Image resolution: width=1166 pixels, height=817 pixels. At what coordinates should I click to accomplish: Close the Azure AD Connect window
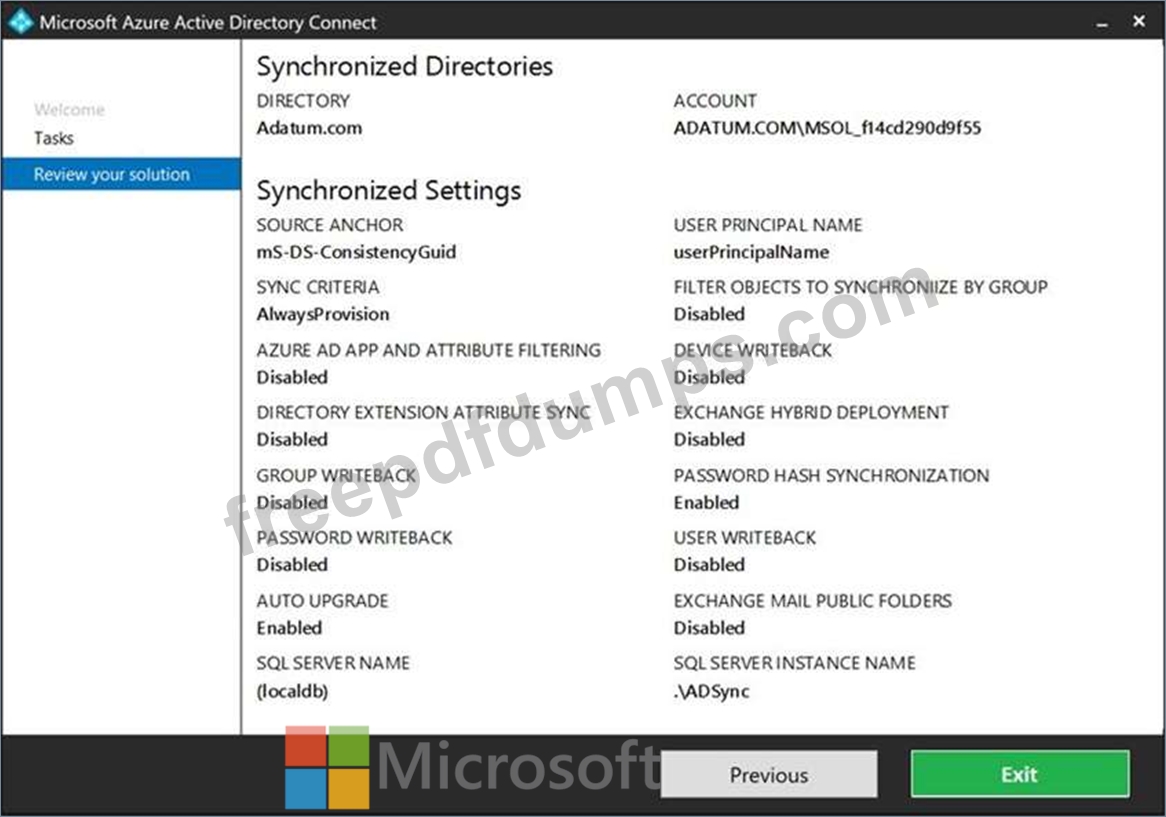point(1138,22)
